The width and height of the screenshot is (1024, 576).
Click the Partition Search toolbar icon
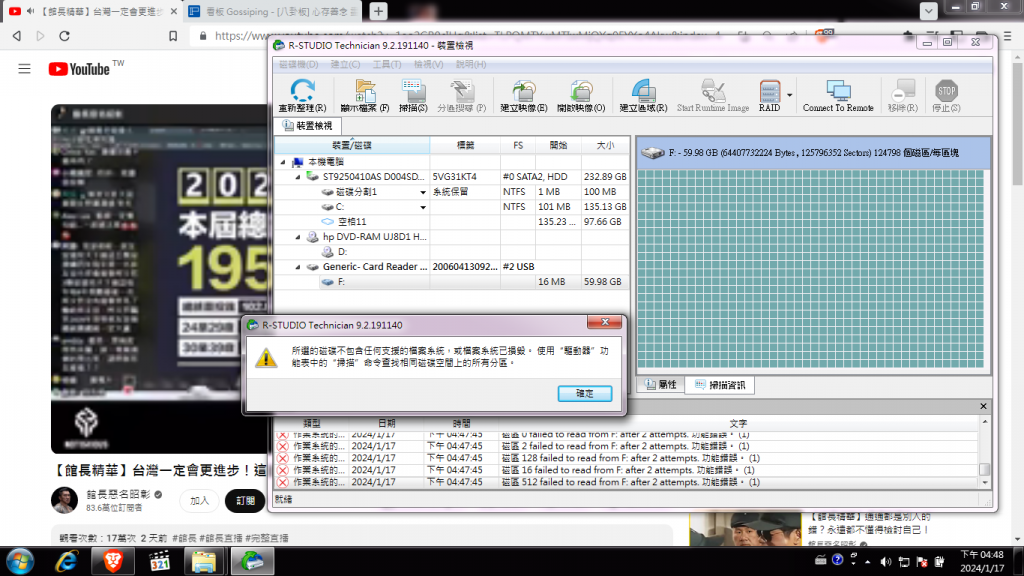click(x=461, y=95)
